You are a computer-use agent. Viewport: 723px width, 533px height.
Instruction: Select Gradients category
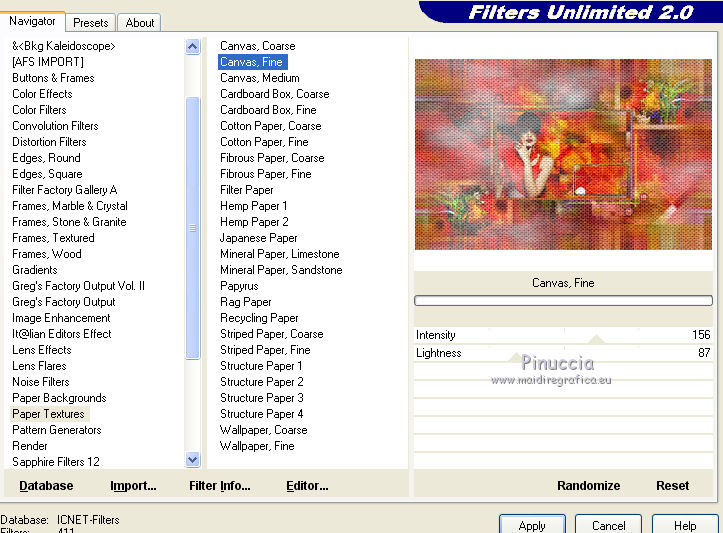click(35, 270)
